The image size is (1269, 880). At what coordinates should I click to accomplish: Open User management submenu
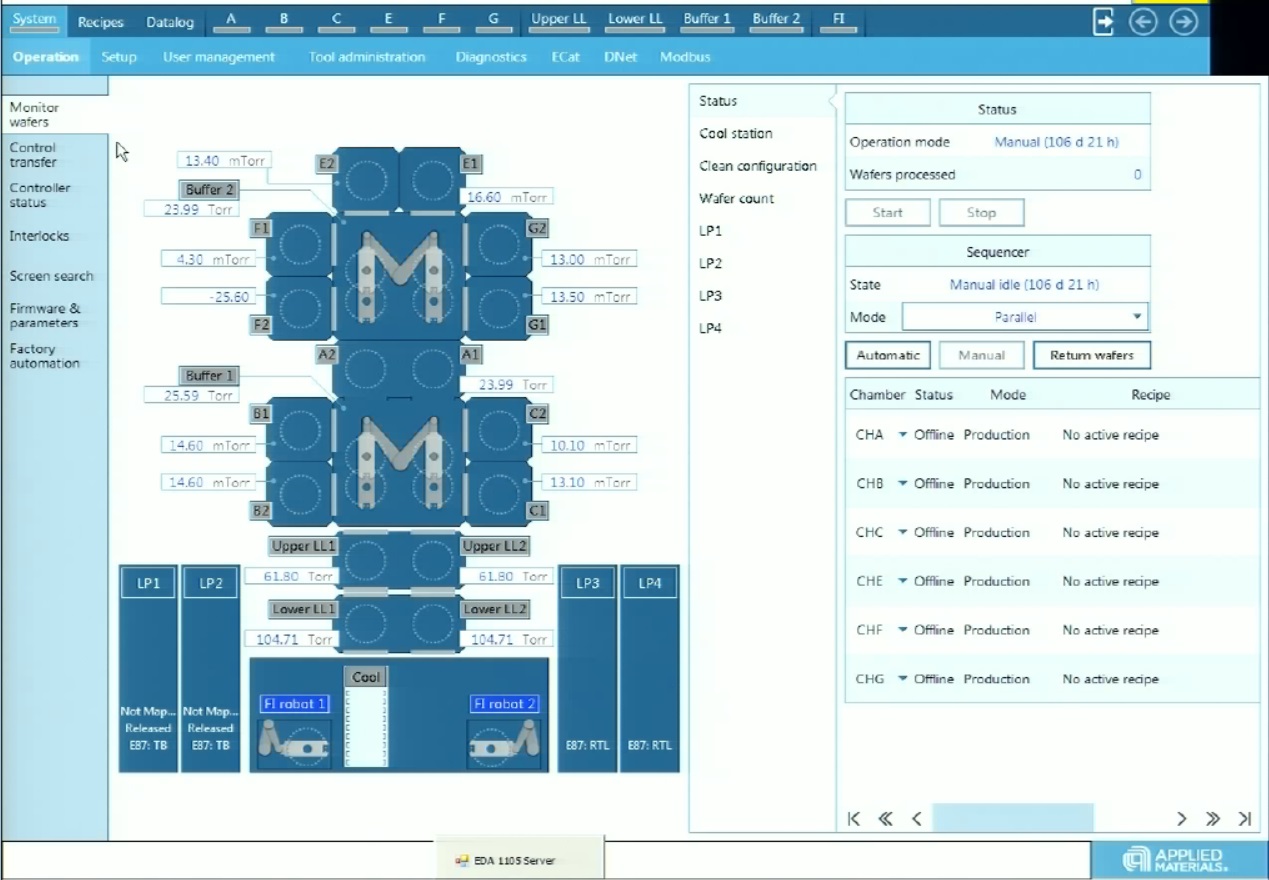pos(219,57)
